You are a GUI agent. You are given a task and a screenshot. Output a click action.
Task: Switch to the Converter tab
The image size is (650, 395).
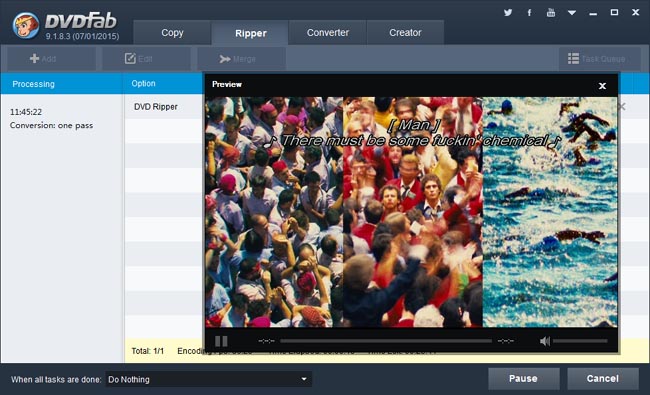(x=327, y=32)
